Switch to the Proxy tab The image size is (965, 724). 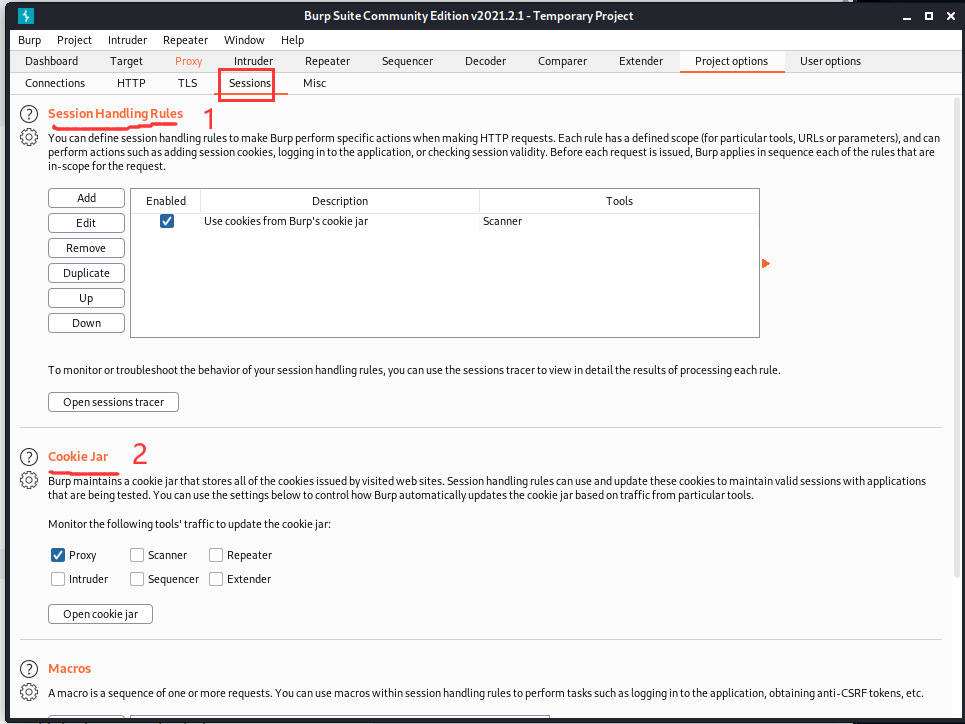tap(188, 61)
